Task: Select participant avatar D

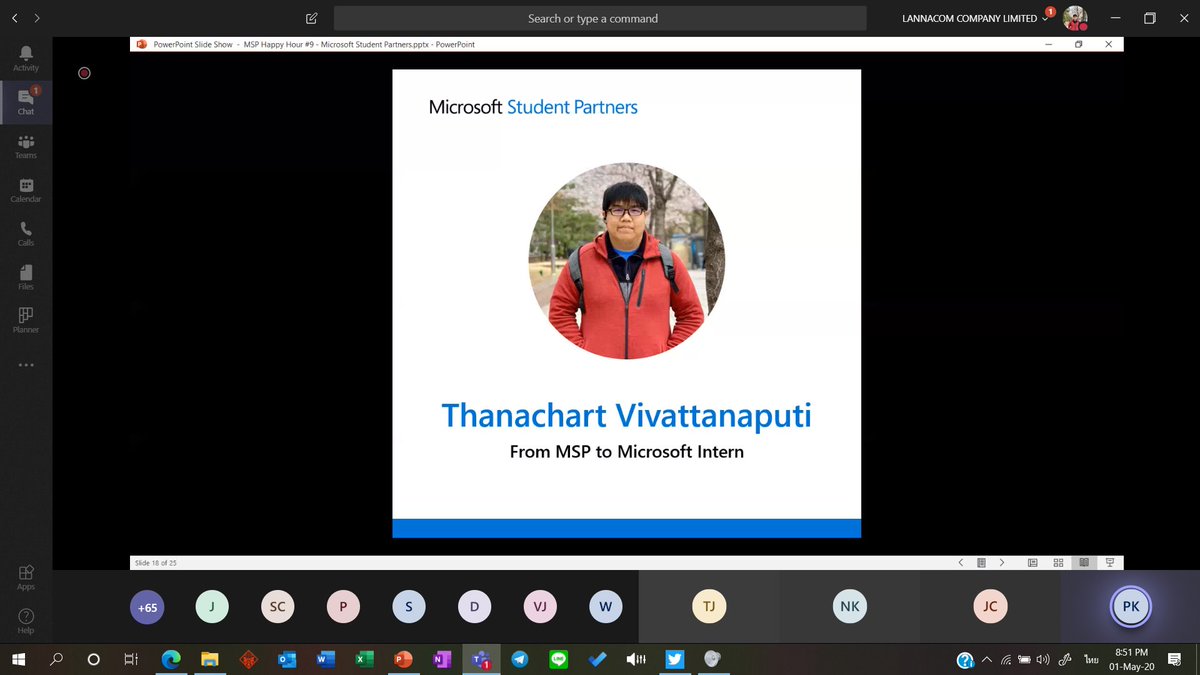Action: tap(474, 607)
